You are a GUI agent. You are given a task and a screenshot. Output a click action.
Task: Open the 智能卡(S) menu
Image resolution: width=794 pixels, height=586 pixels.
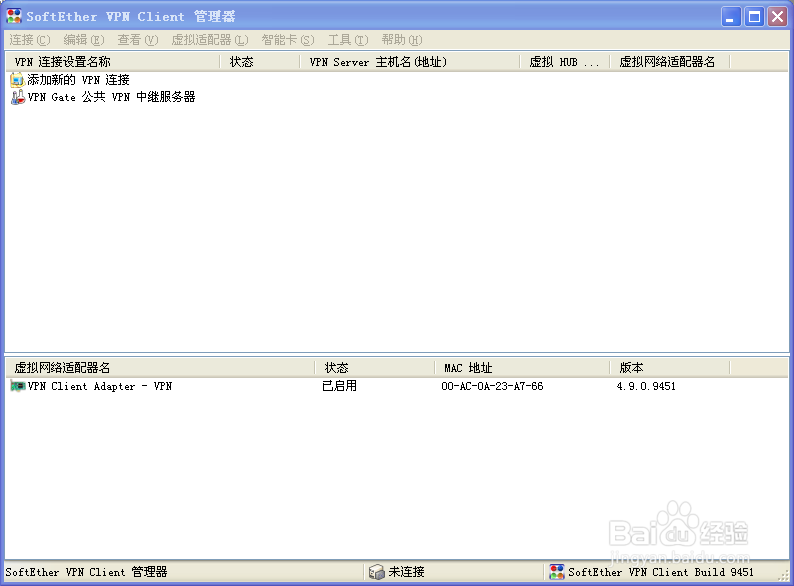click(288, 40)
